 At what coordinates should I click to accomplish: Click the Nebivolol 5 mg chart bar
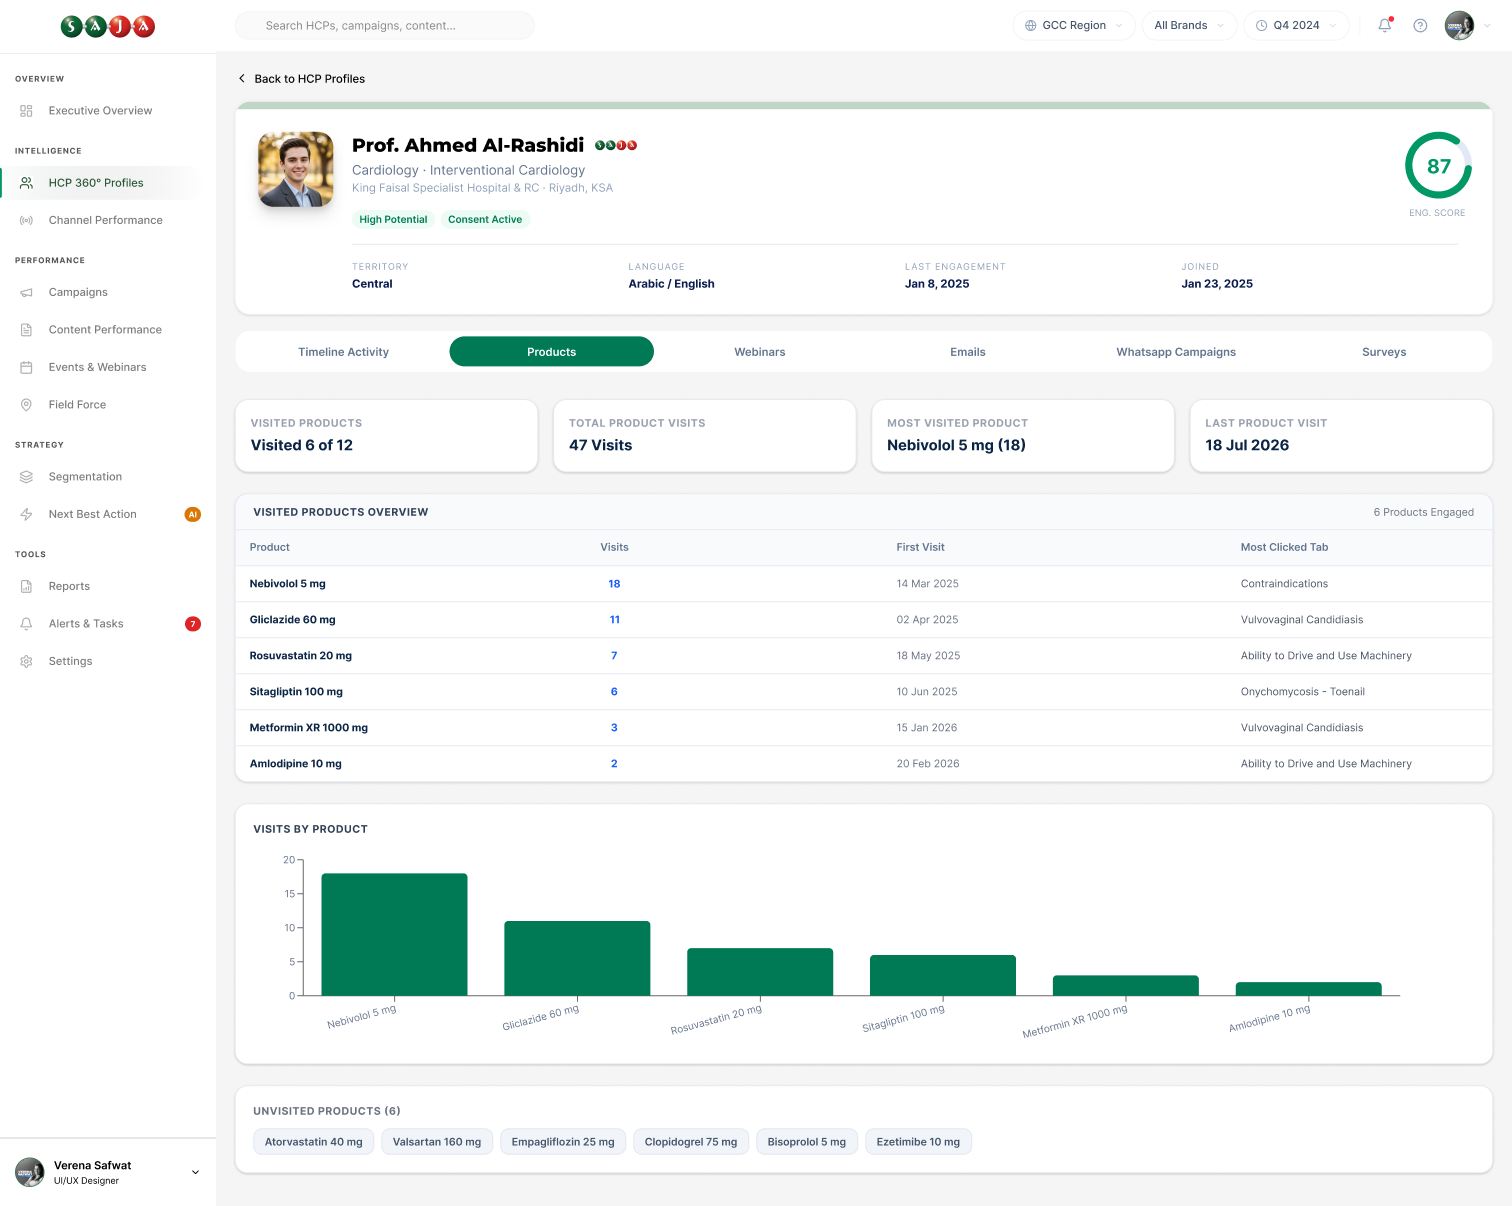pyautogui.click(x=394, y=934)
